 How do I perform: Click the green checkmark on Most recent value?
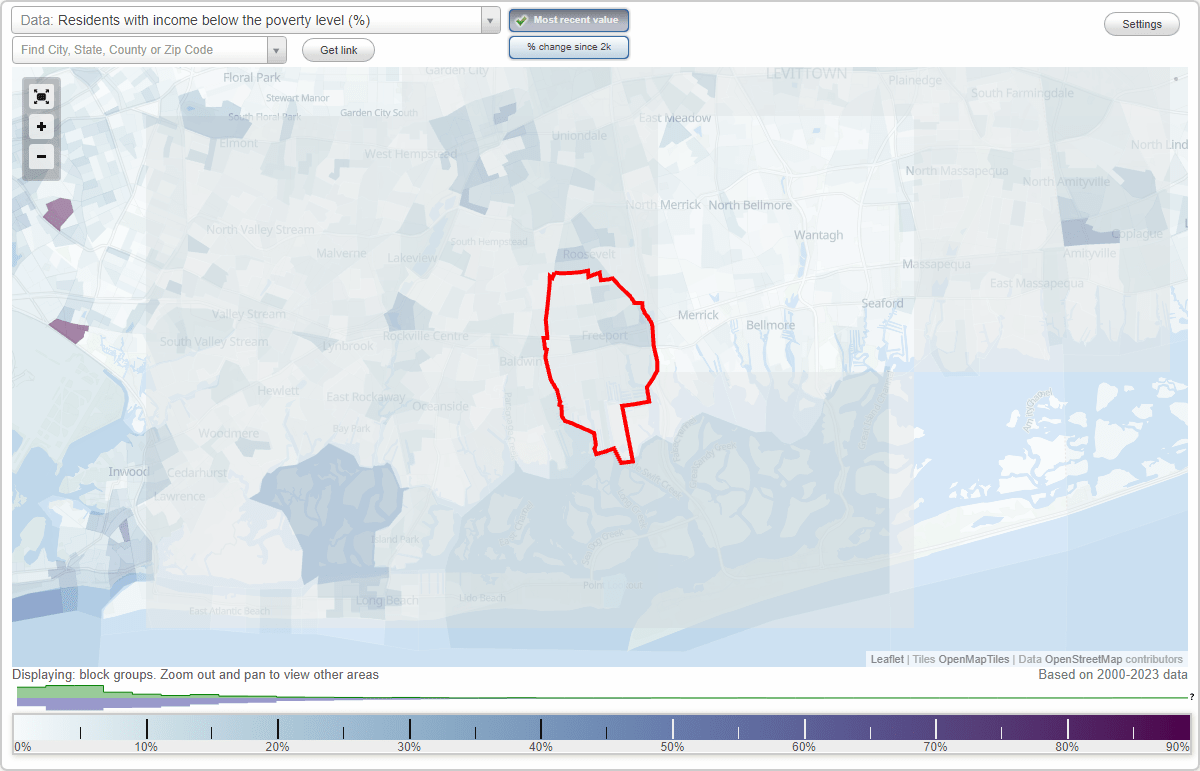click(x=523, y=19)
